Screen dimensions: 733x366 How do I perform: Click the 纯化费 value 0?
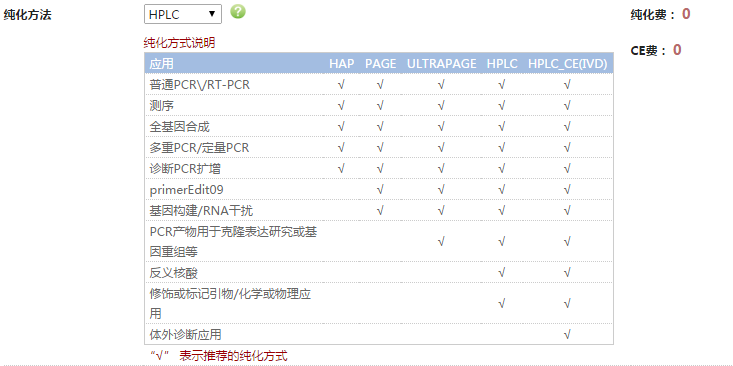pyautogui.click(x=686, y=14)
